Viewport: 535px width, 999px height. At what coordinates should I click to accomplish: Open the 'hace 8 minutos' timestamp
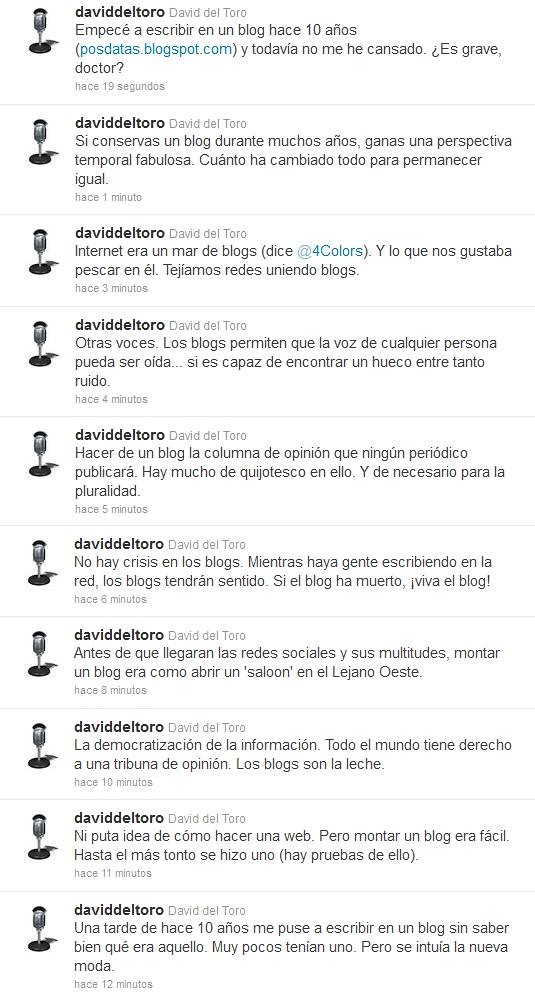pyautogui.click(x=110, y=690)
